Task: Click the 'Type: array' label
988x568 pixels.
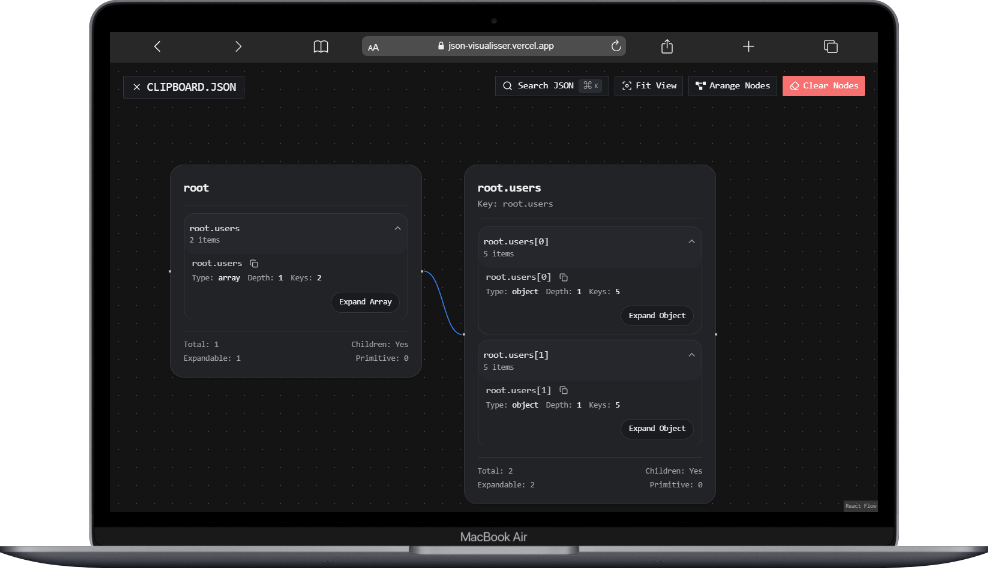Action: click(x=216, y=278)
